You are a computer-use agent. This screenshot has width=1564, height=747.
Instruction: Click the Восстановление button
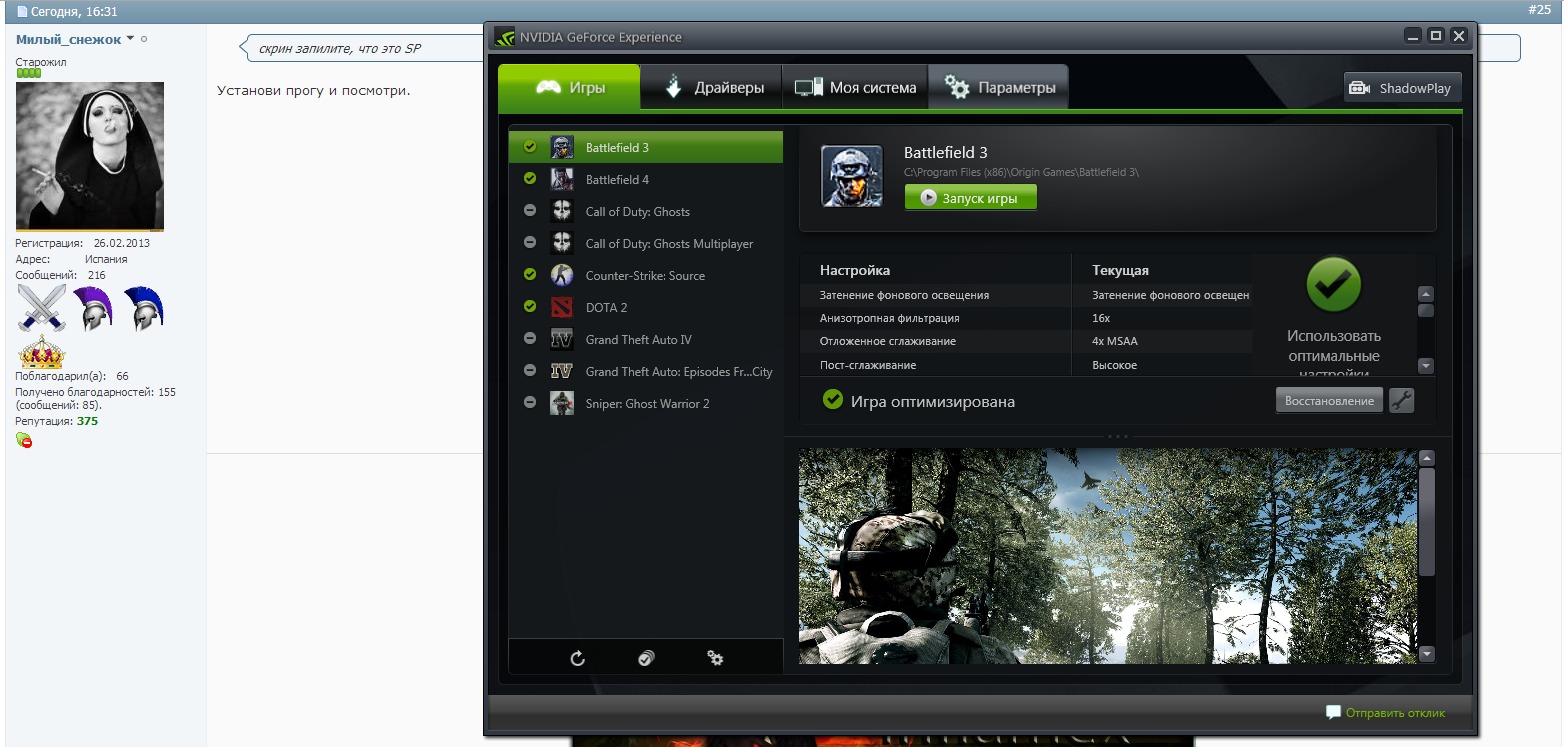tap(1329, 401)
